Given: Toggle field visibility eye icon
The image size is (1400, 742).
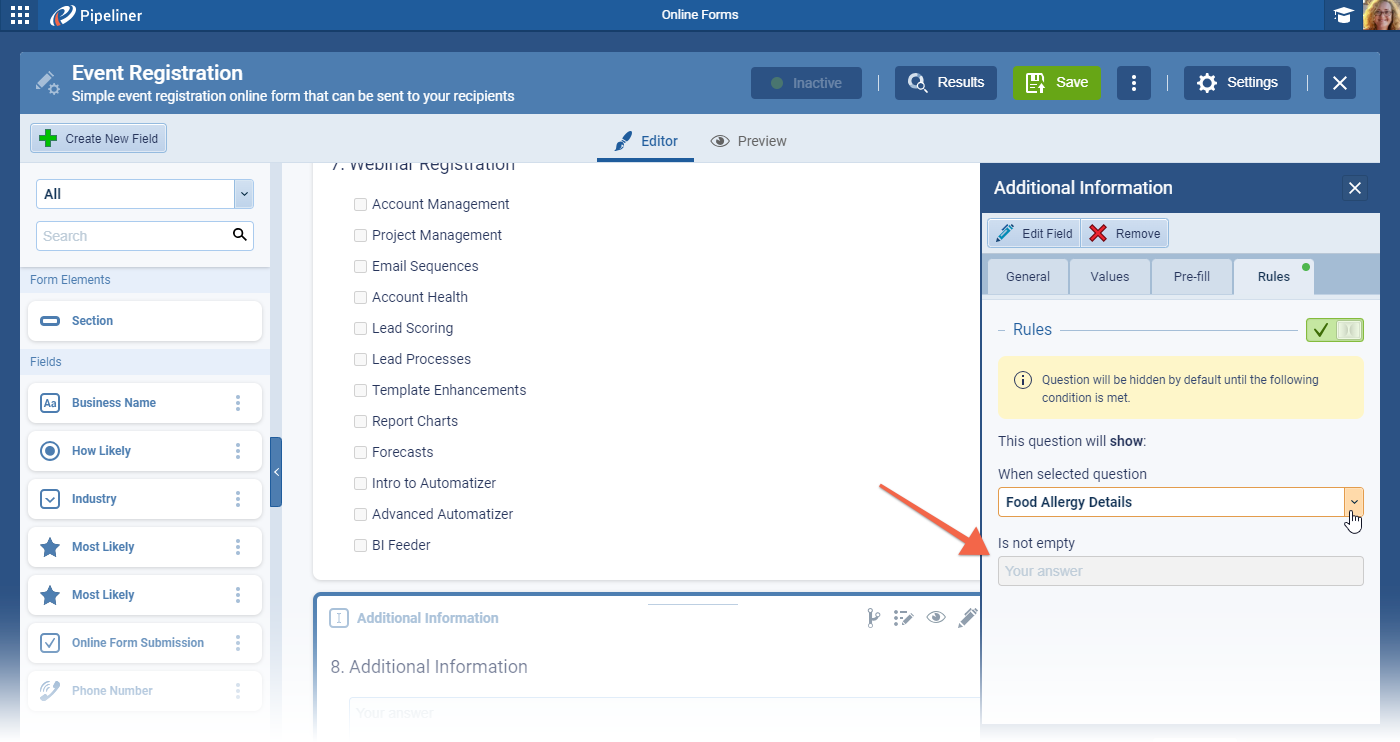Looking at the screenshot, I should (936, 618).
